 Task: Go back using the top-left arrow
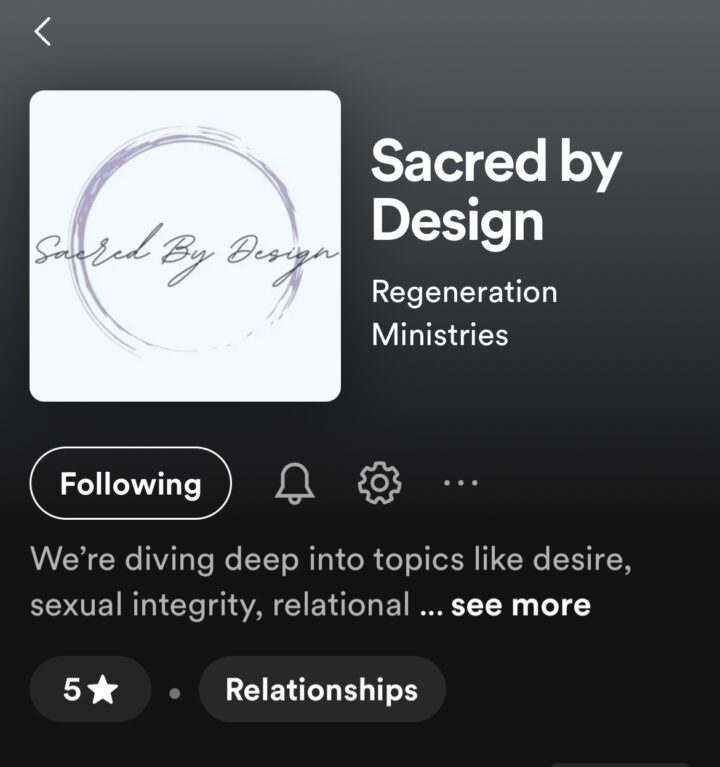point(42,32)
